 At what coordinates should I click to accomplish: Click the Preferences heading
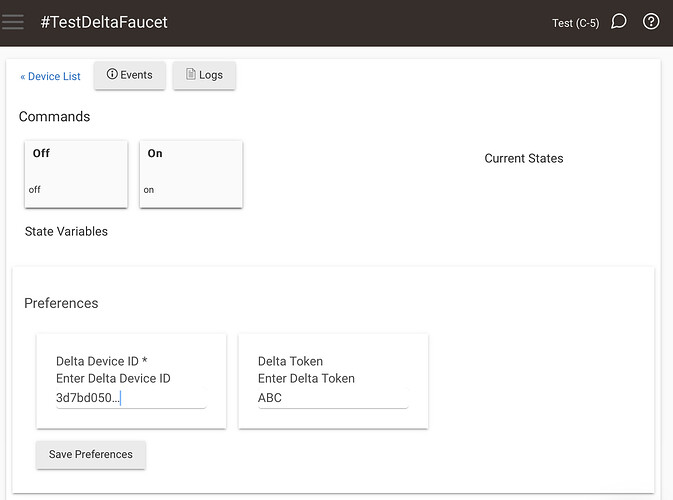[61, 303]
